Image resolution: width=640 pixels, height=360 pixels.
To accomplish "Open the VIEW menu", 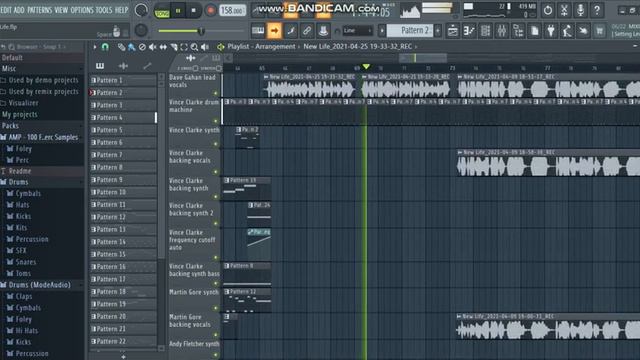I will click(x=61, y=10).
